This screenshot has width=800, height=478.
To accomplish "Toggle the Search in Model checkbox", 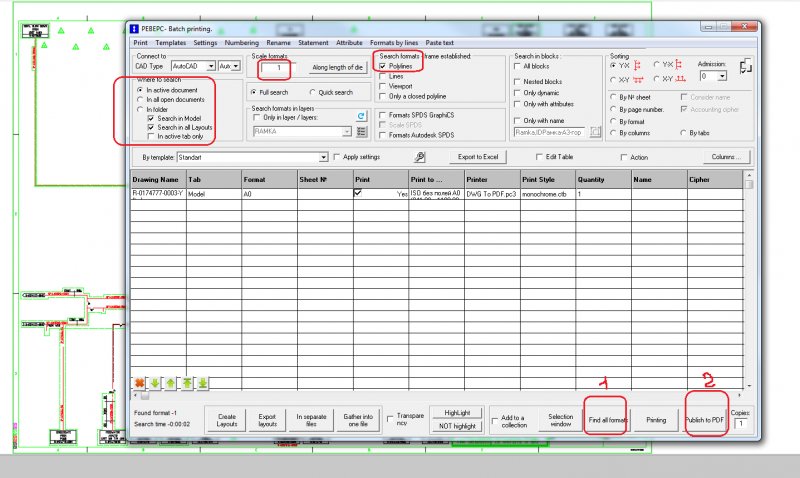I will pyautogui.click(x=151, y=118).
